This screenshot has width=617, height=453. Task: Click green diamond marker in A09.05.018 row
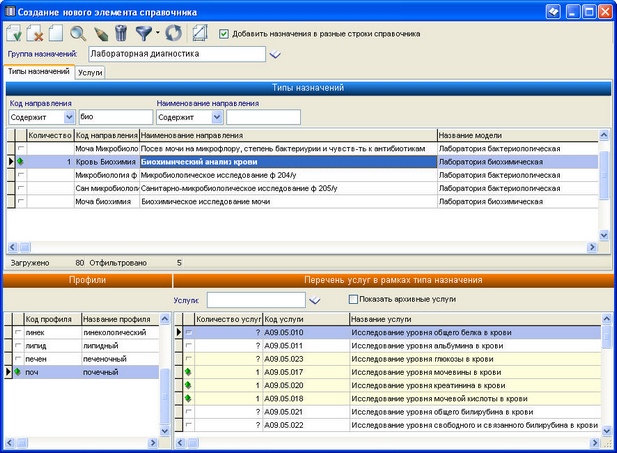pos(188,398)
